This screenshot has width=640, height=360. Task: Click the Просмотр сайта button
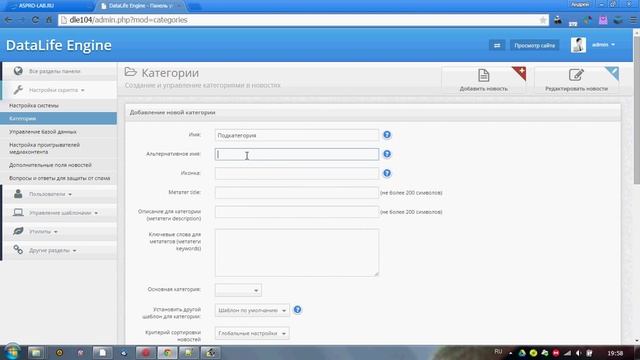click(x=534, y=45)
